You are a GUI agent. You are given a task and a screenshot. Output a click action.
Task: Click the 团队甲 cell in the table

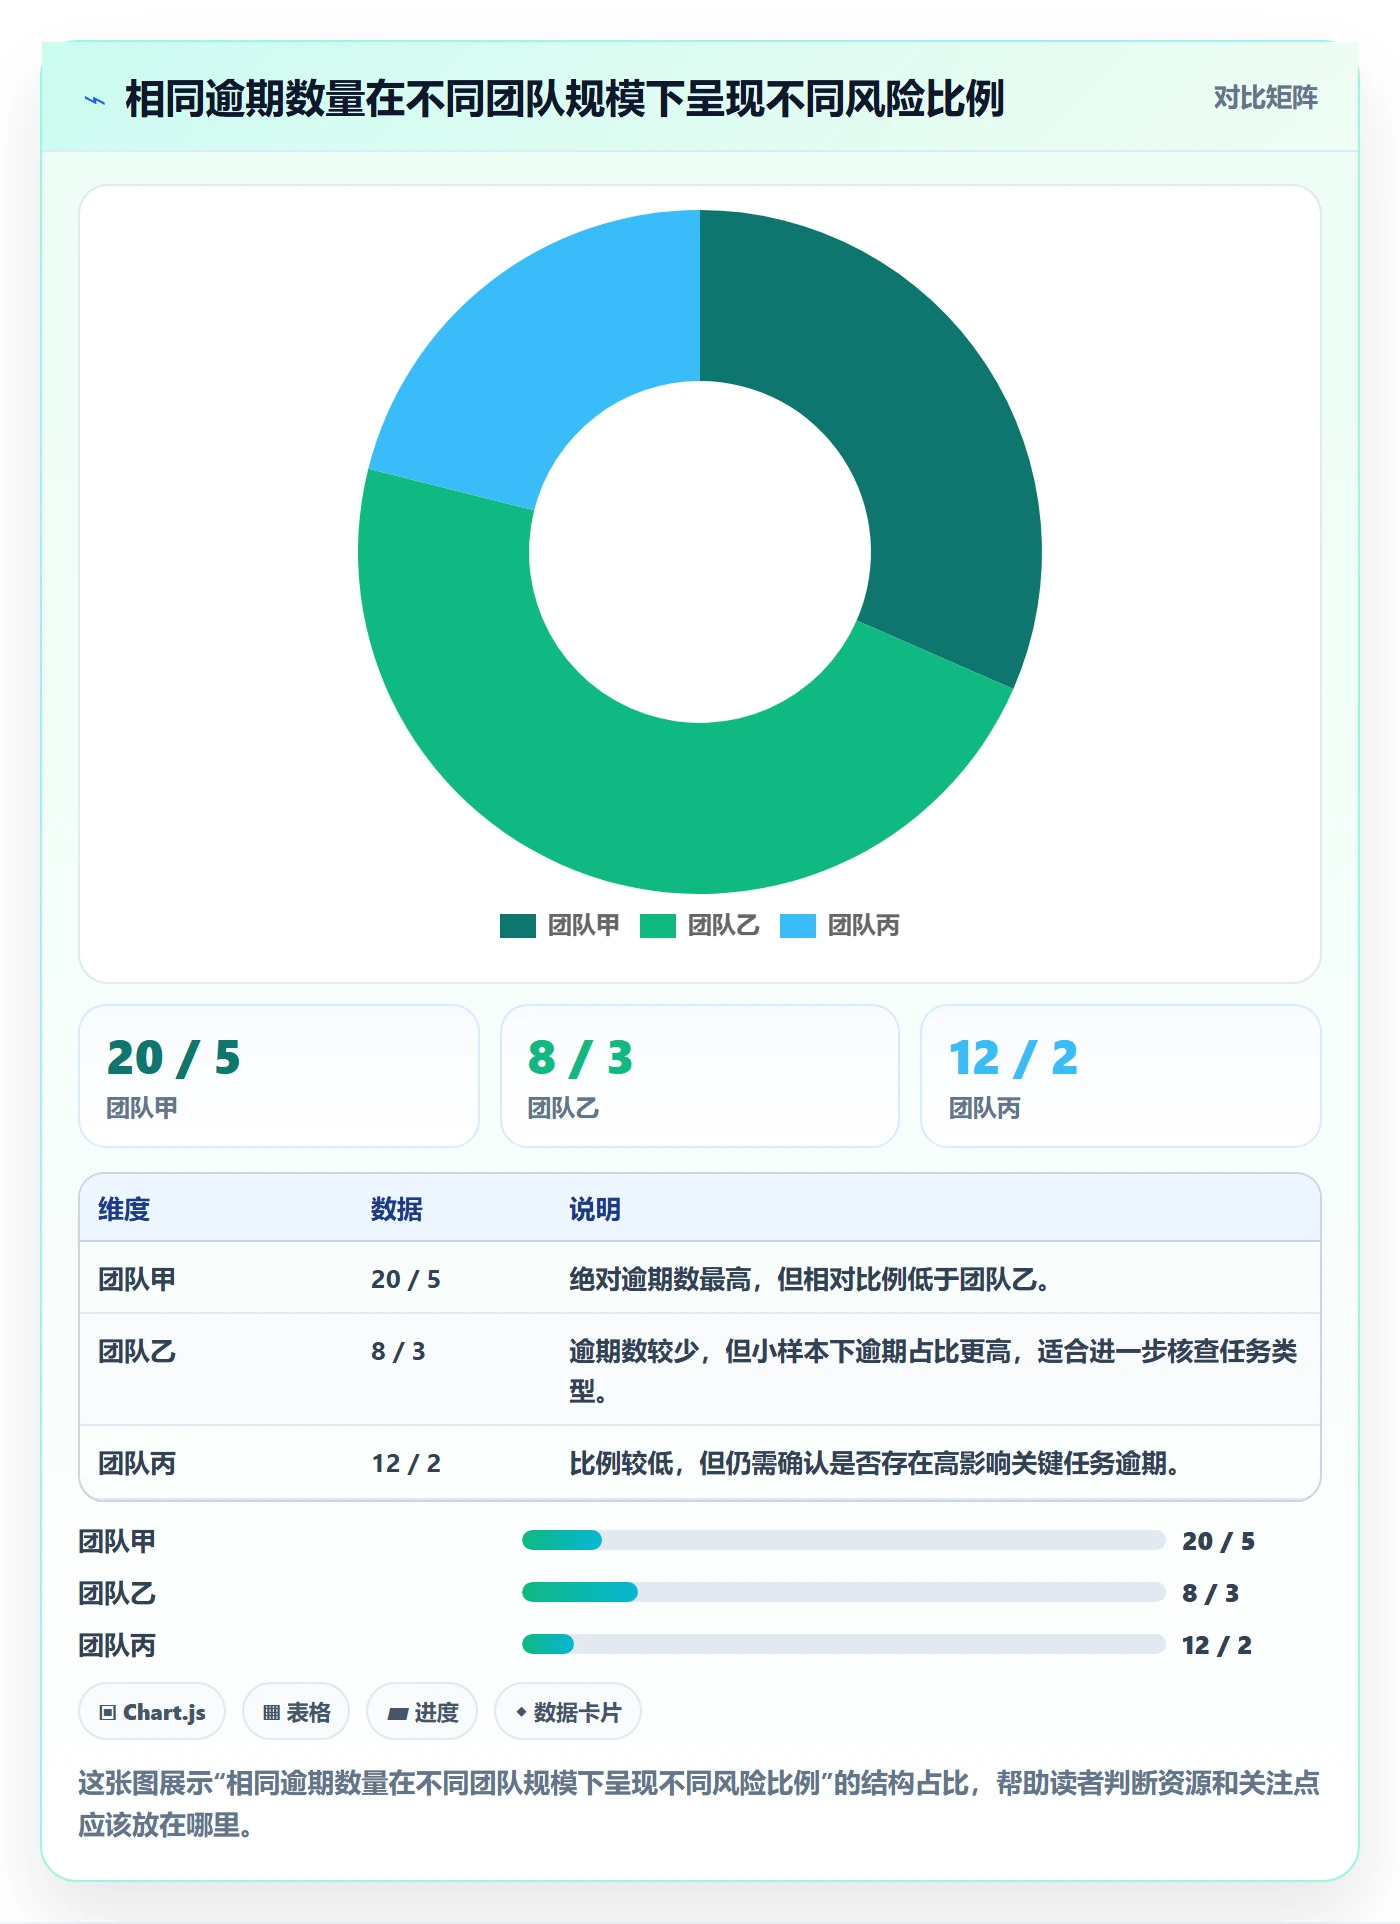(x=137, y=1279)
